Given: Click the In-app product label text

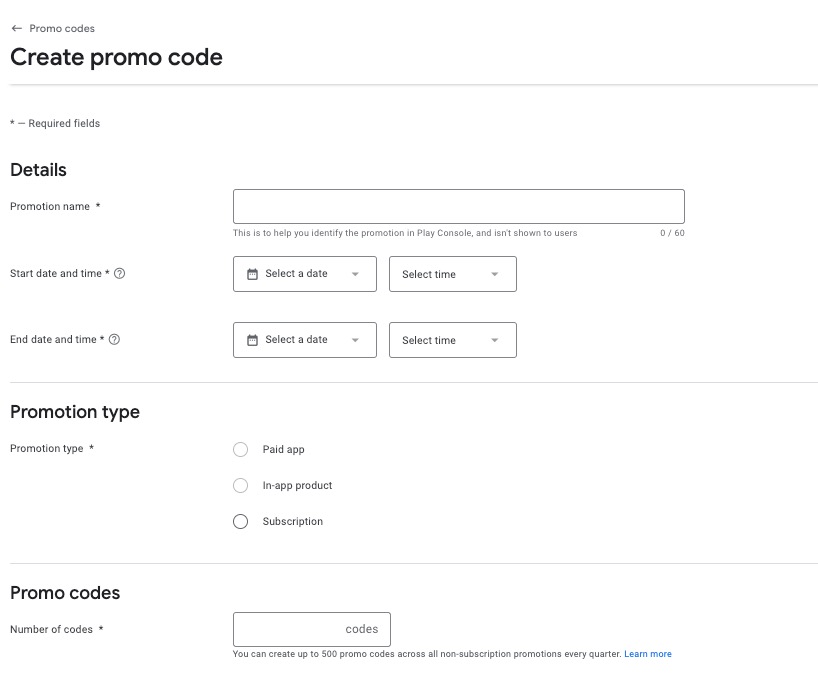Looking at the screenshot, I should pyautogui.click(x=297, y=485).
